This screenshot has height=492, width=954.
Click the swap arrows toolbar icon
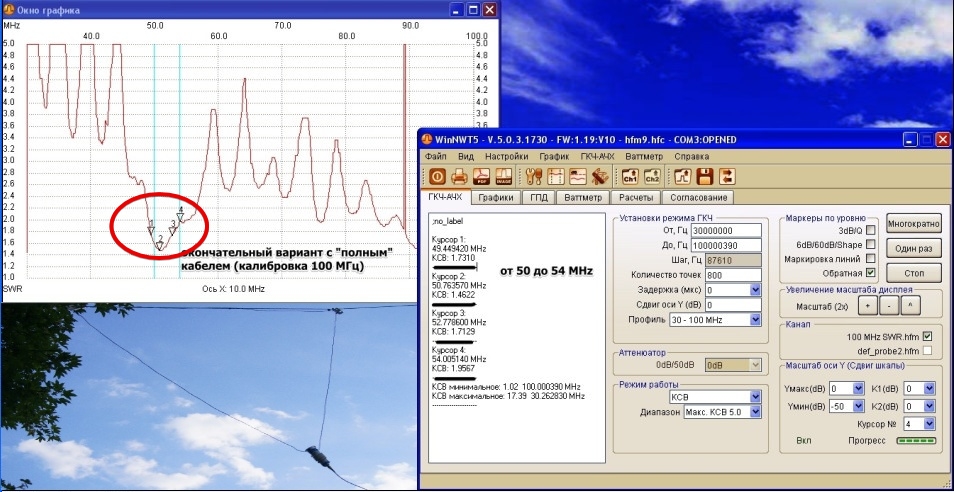pos(727,176)
